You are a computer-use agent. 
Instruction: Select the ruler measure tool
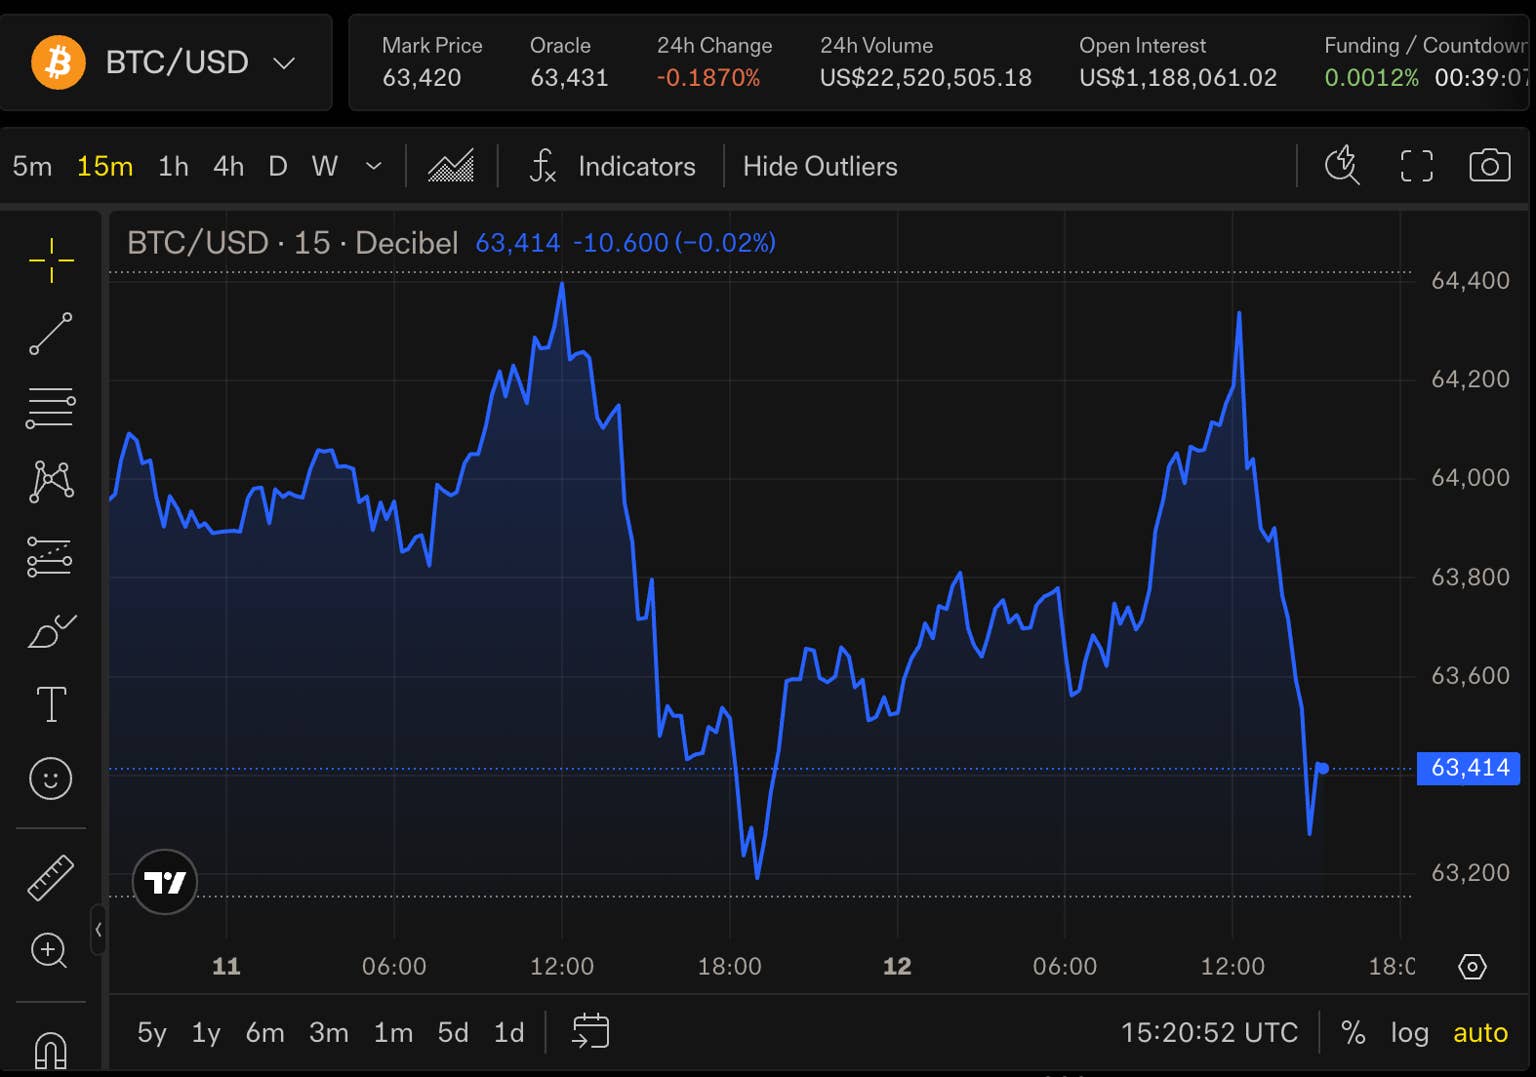tap(51, 877)
